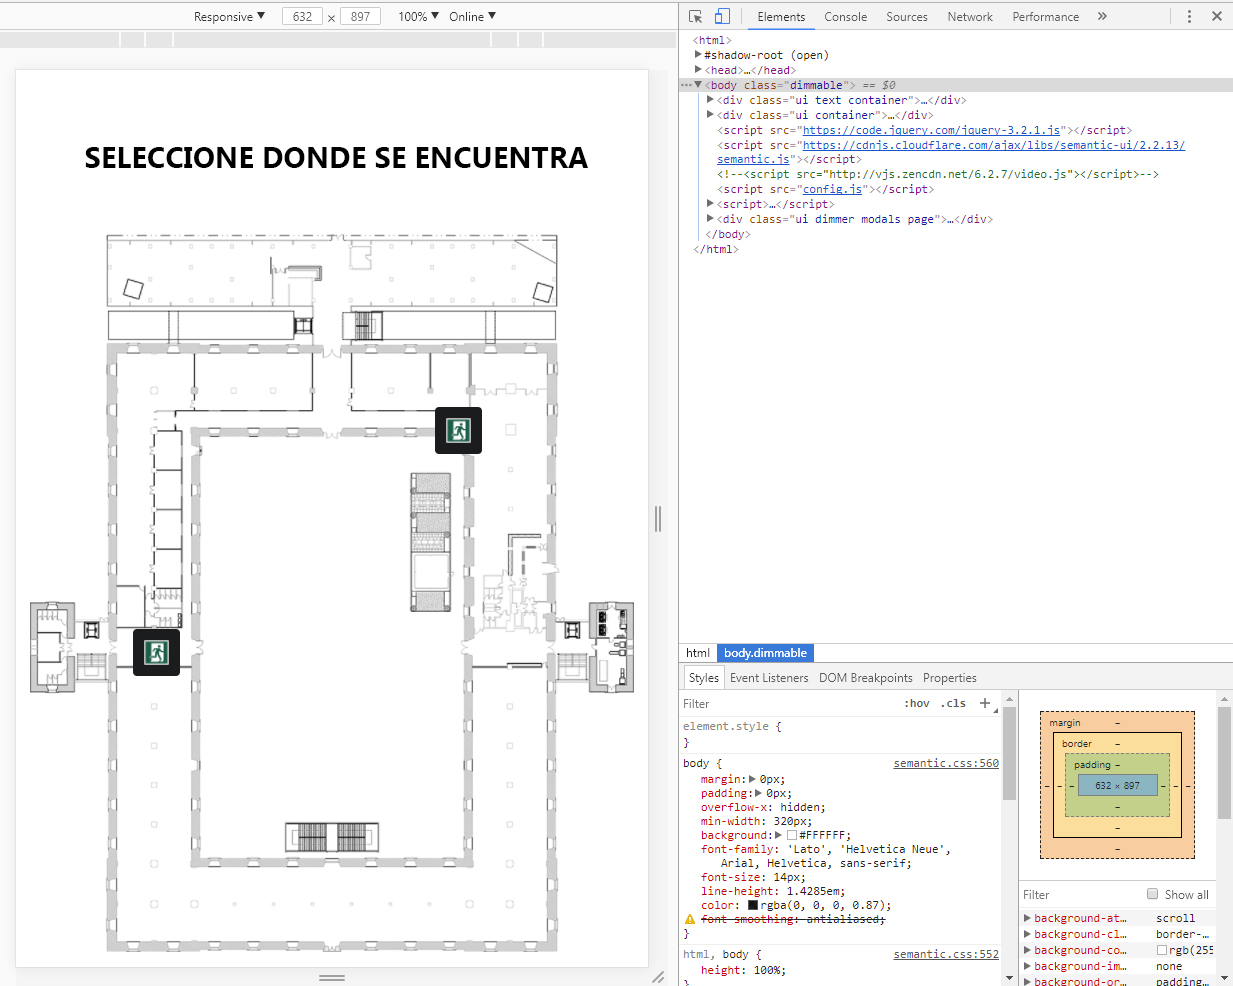Go to the Performance tab
1233x986 pixels.
pyautogui.click(x=1045, y=16)
